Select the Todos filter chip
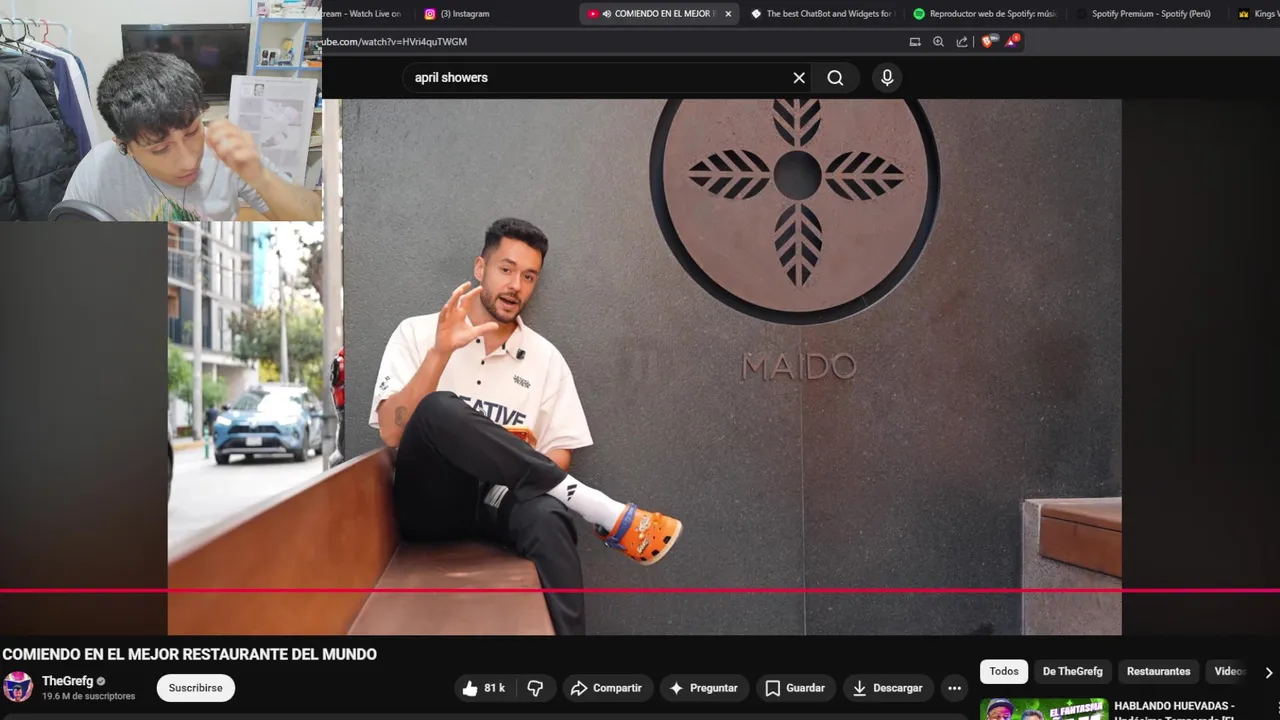This screenshot has height=720, width=1280. pos(1004,672)
